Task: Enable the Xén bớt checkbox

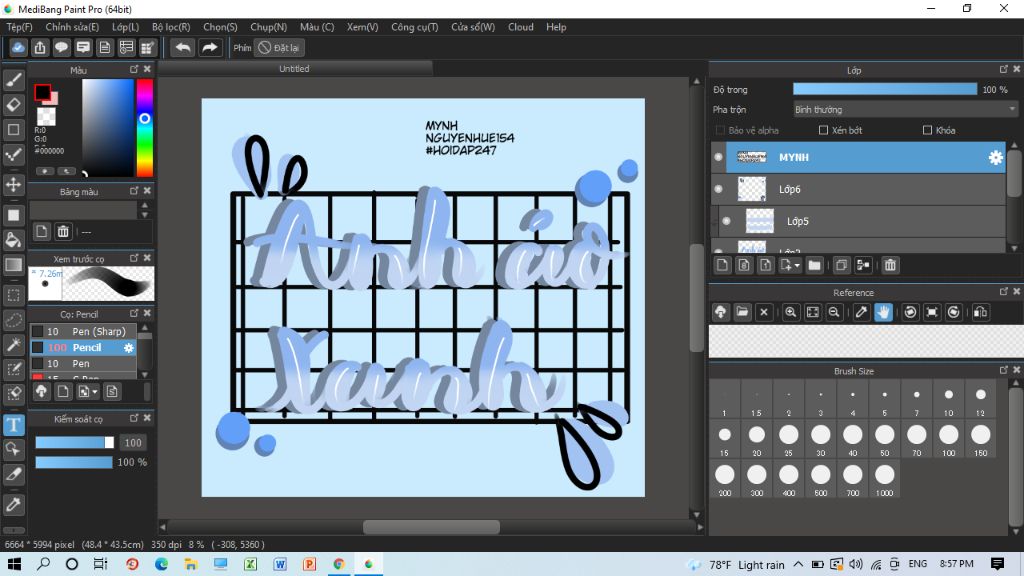Action: click(x=824, y=130)
